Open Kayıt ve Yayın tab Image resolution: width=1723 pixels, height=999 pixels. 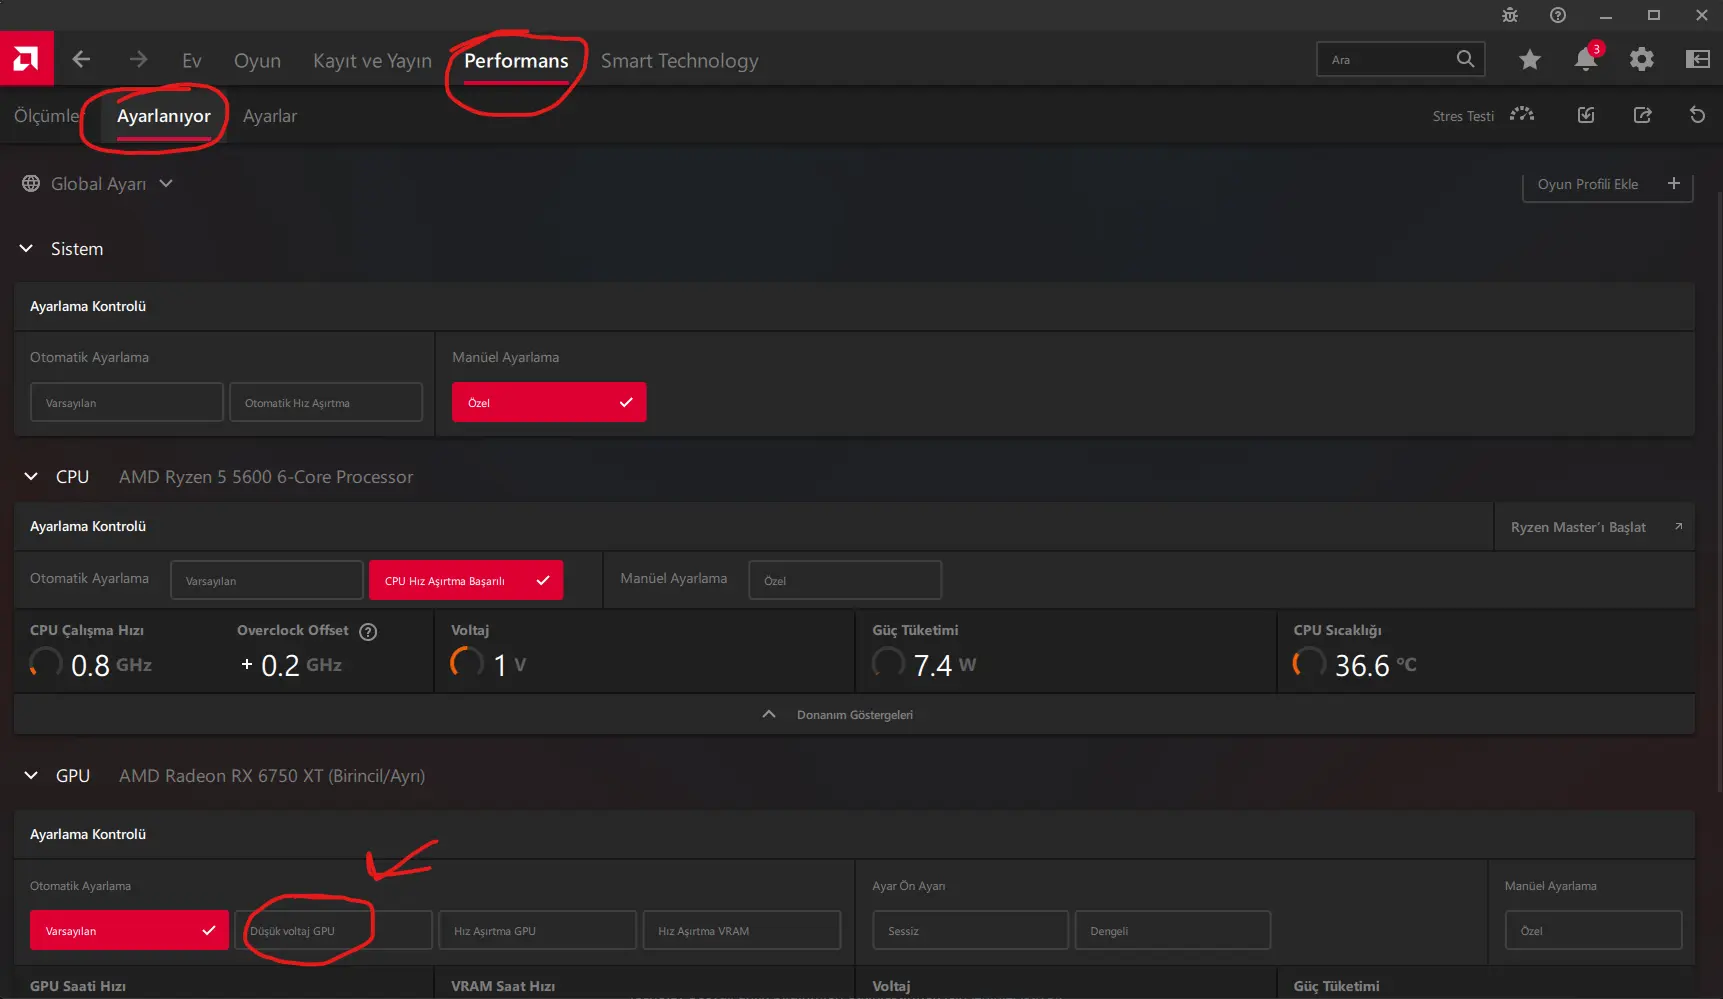point(372,61)
